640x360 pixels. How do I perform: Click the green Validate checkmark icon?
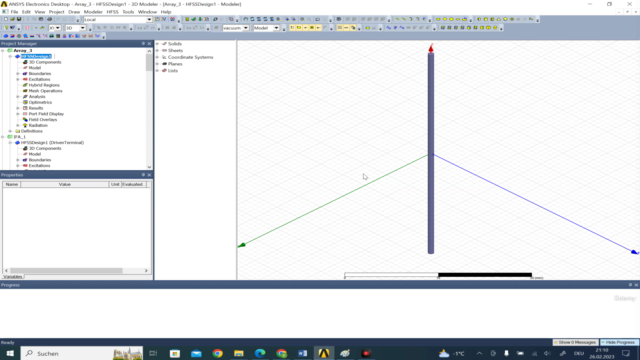coord(193,19)
